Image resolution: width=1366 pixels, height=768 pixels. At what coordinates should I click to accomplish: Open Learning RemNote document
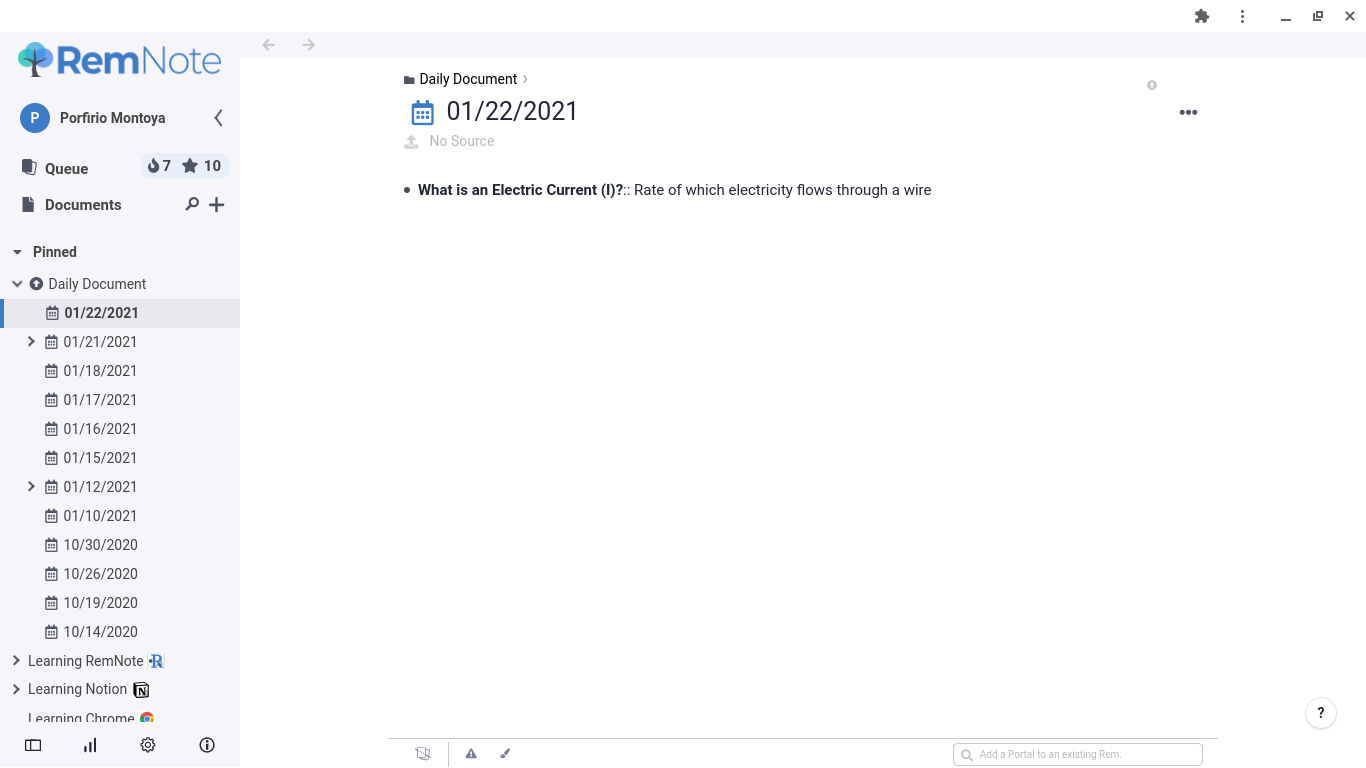(x=86, y=661)
